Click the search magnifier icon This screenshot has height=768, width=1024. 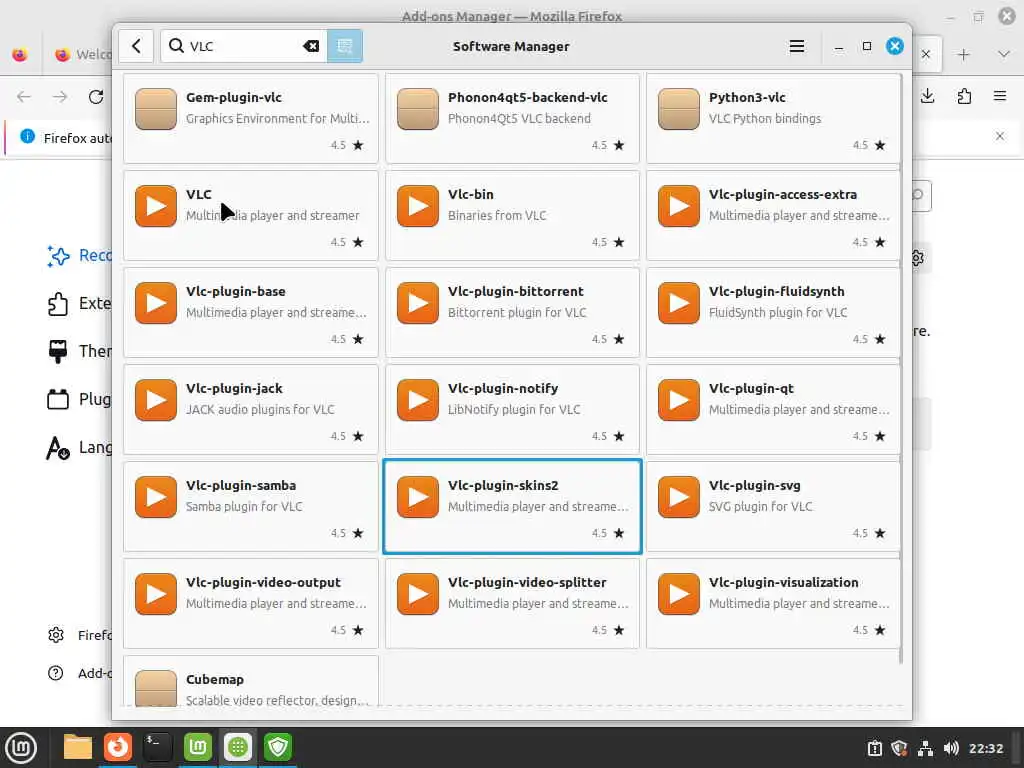176,46
